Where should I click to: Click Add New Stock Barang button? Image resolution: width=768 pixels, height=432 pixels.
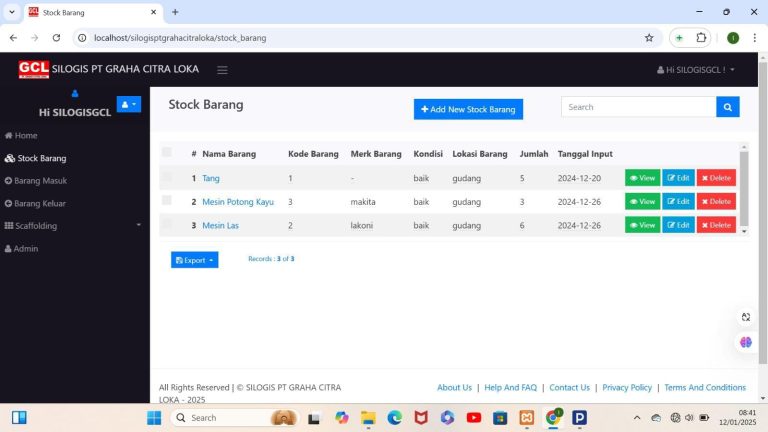pyautogui.click(x=468, y=109)
